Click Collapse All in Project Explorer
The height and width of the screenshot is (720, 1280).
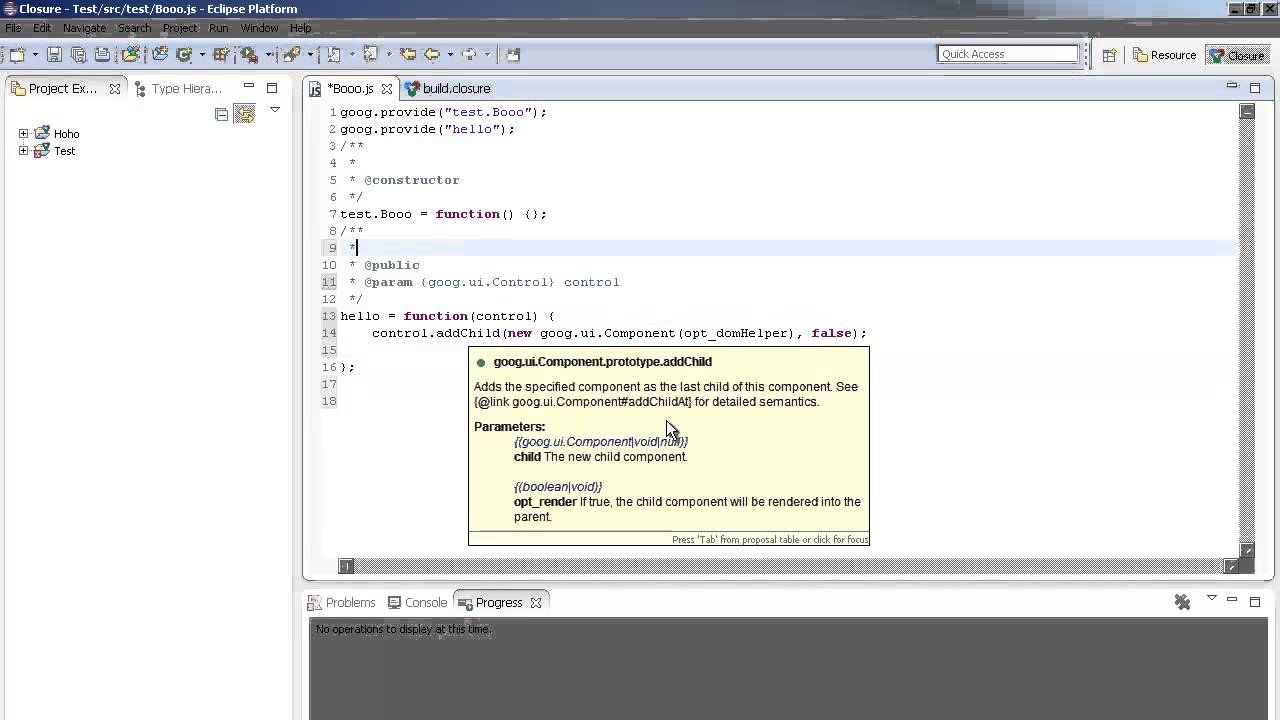(222, 115)
